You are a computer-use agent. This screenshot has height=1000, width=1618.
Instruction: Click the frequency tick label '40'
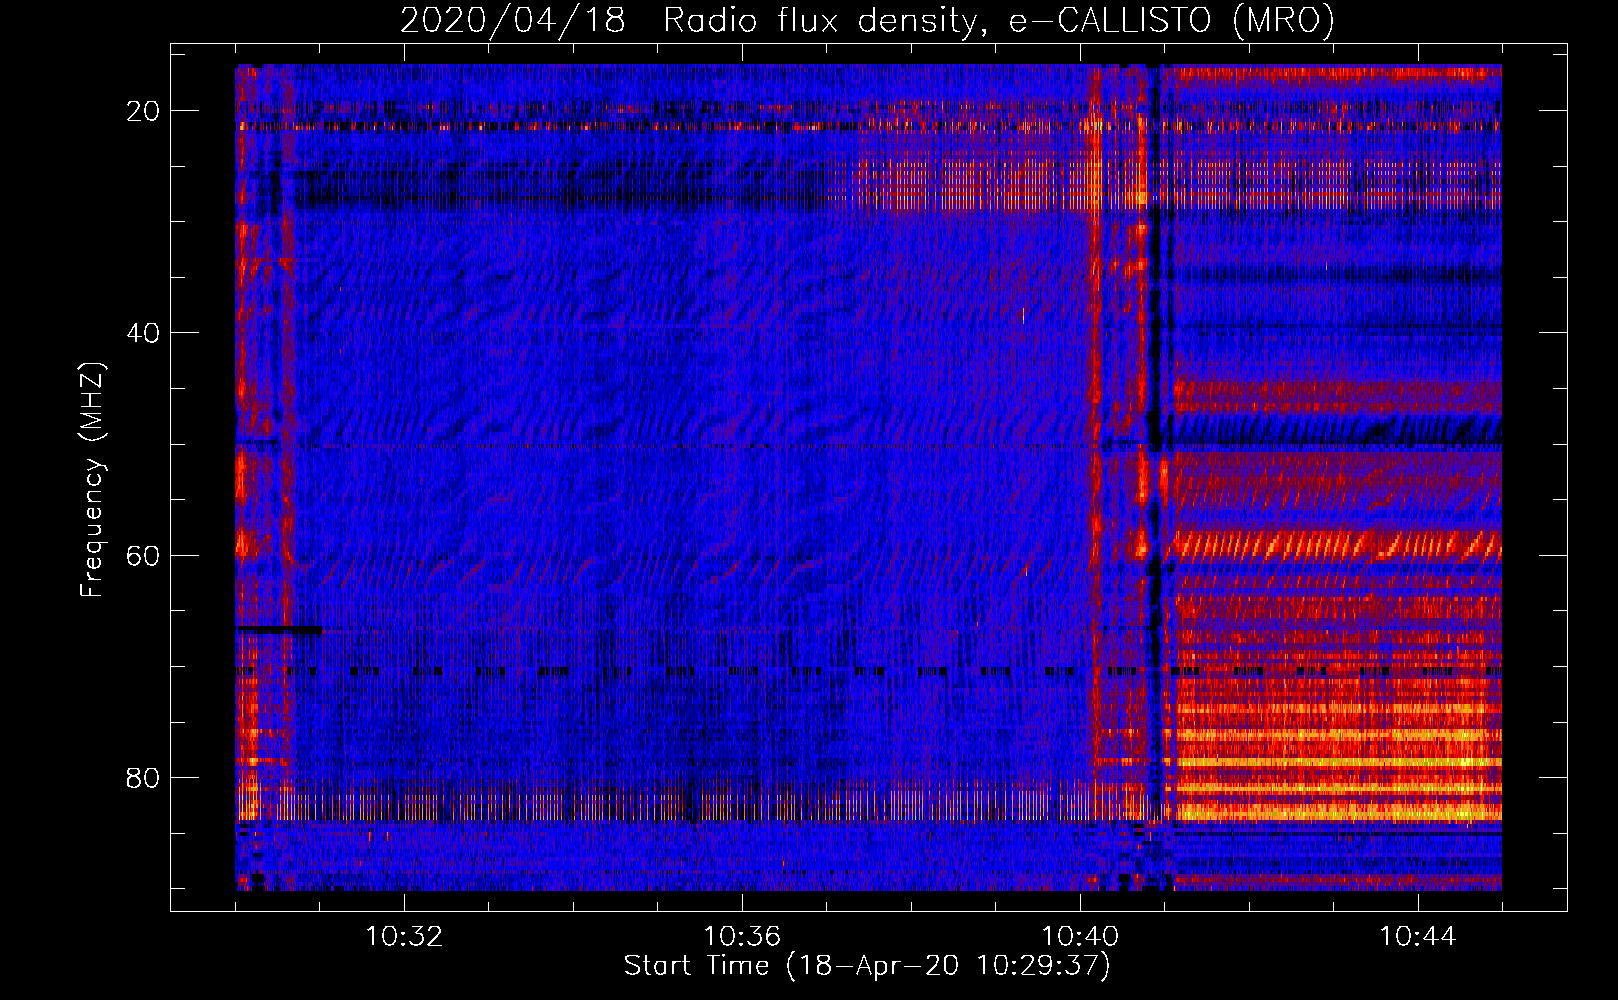pos(143,333)
